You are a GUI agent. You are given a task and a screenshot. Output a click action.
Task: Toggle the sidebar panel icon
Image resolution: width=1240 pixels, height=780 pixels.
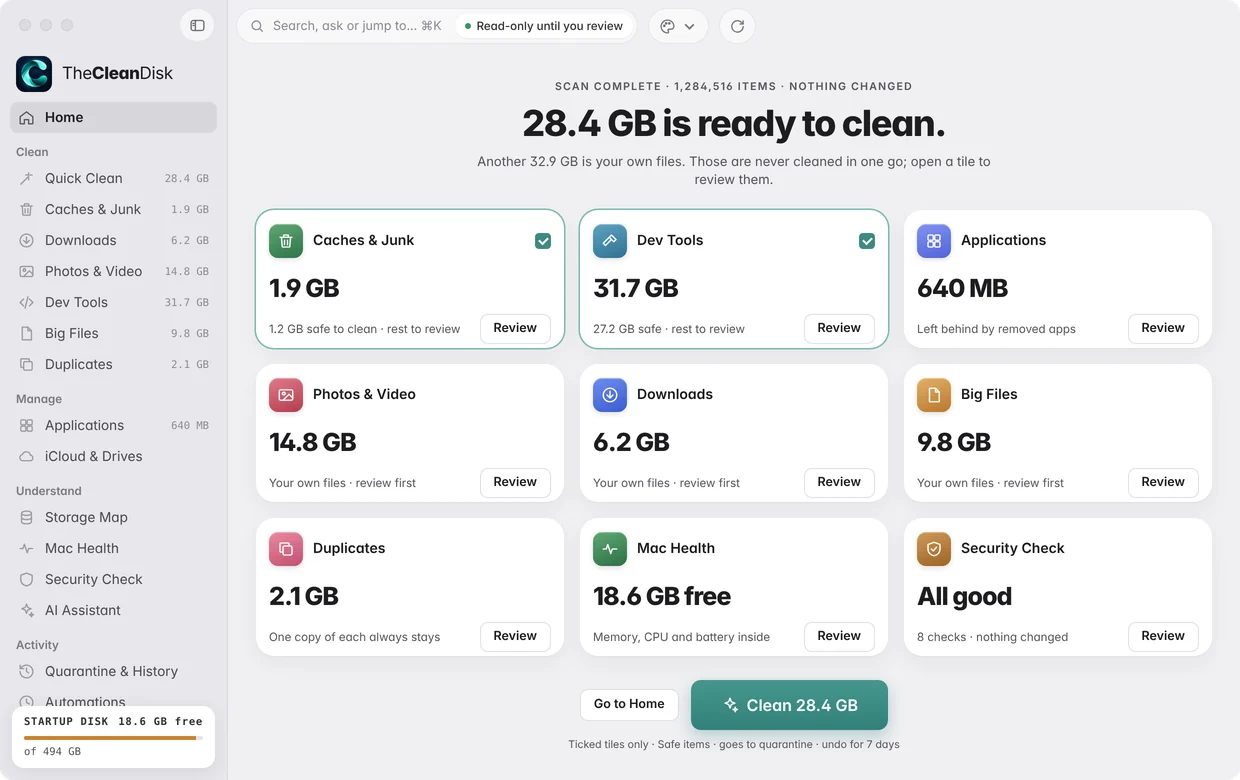point(197,25)
